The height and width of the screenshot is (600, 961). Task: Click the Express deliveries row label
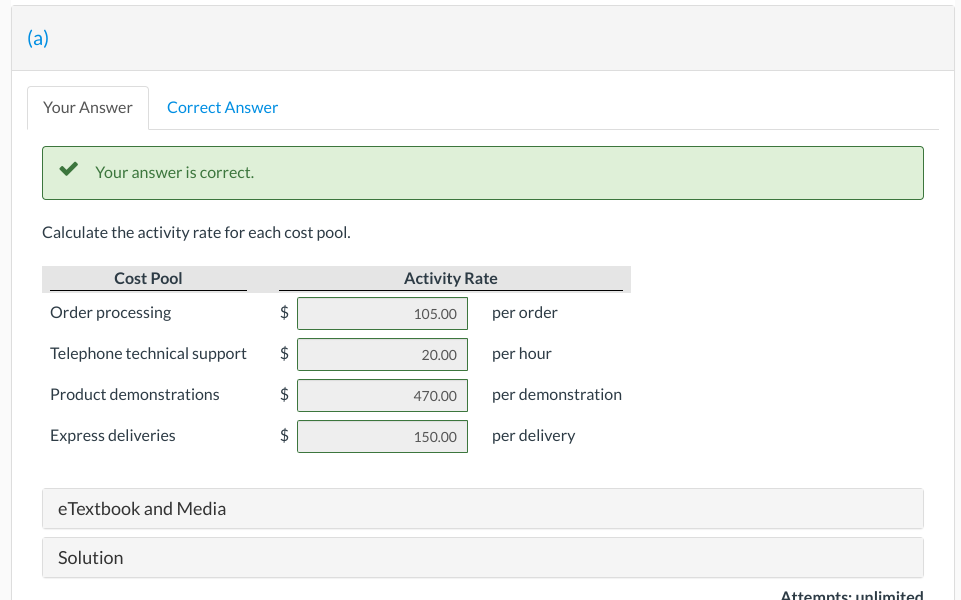pyautogui.click(x=112, y=436)
